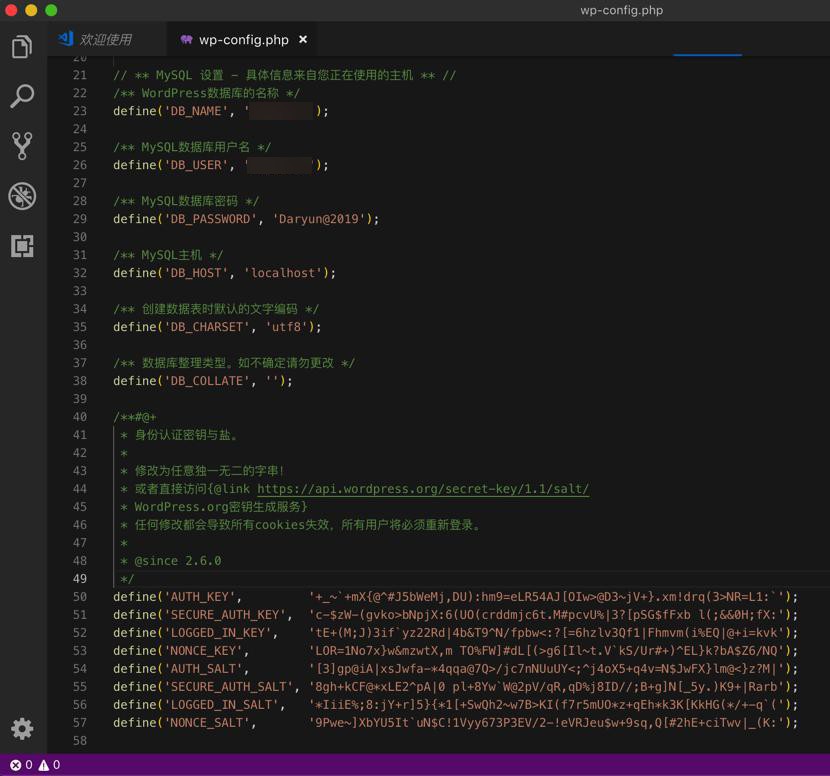Open the api.wordpress.org secret-key salt link
Image resolution: width=830 pixels, height=776 pixels.
tap(423, 489)
